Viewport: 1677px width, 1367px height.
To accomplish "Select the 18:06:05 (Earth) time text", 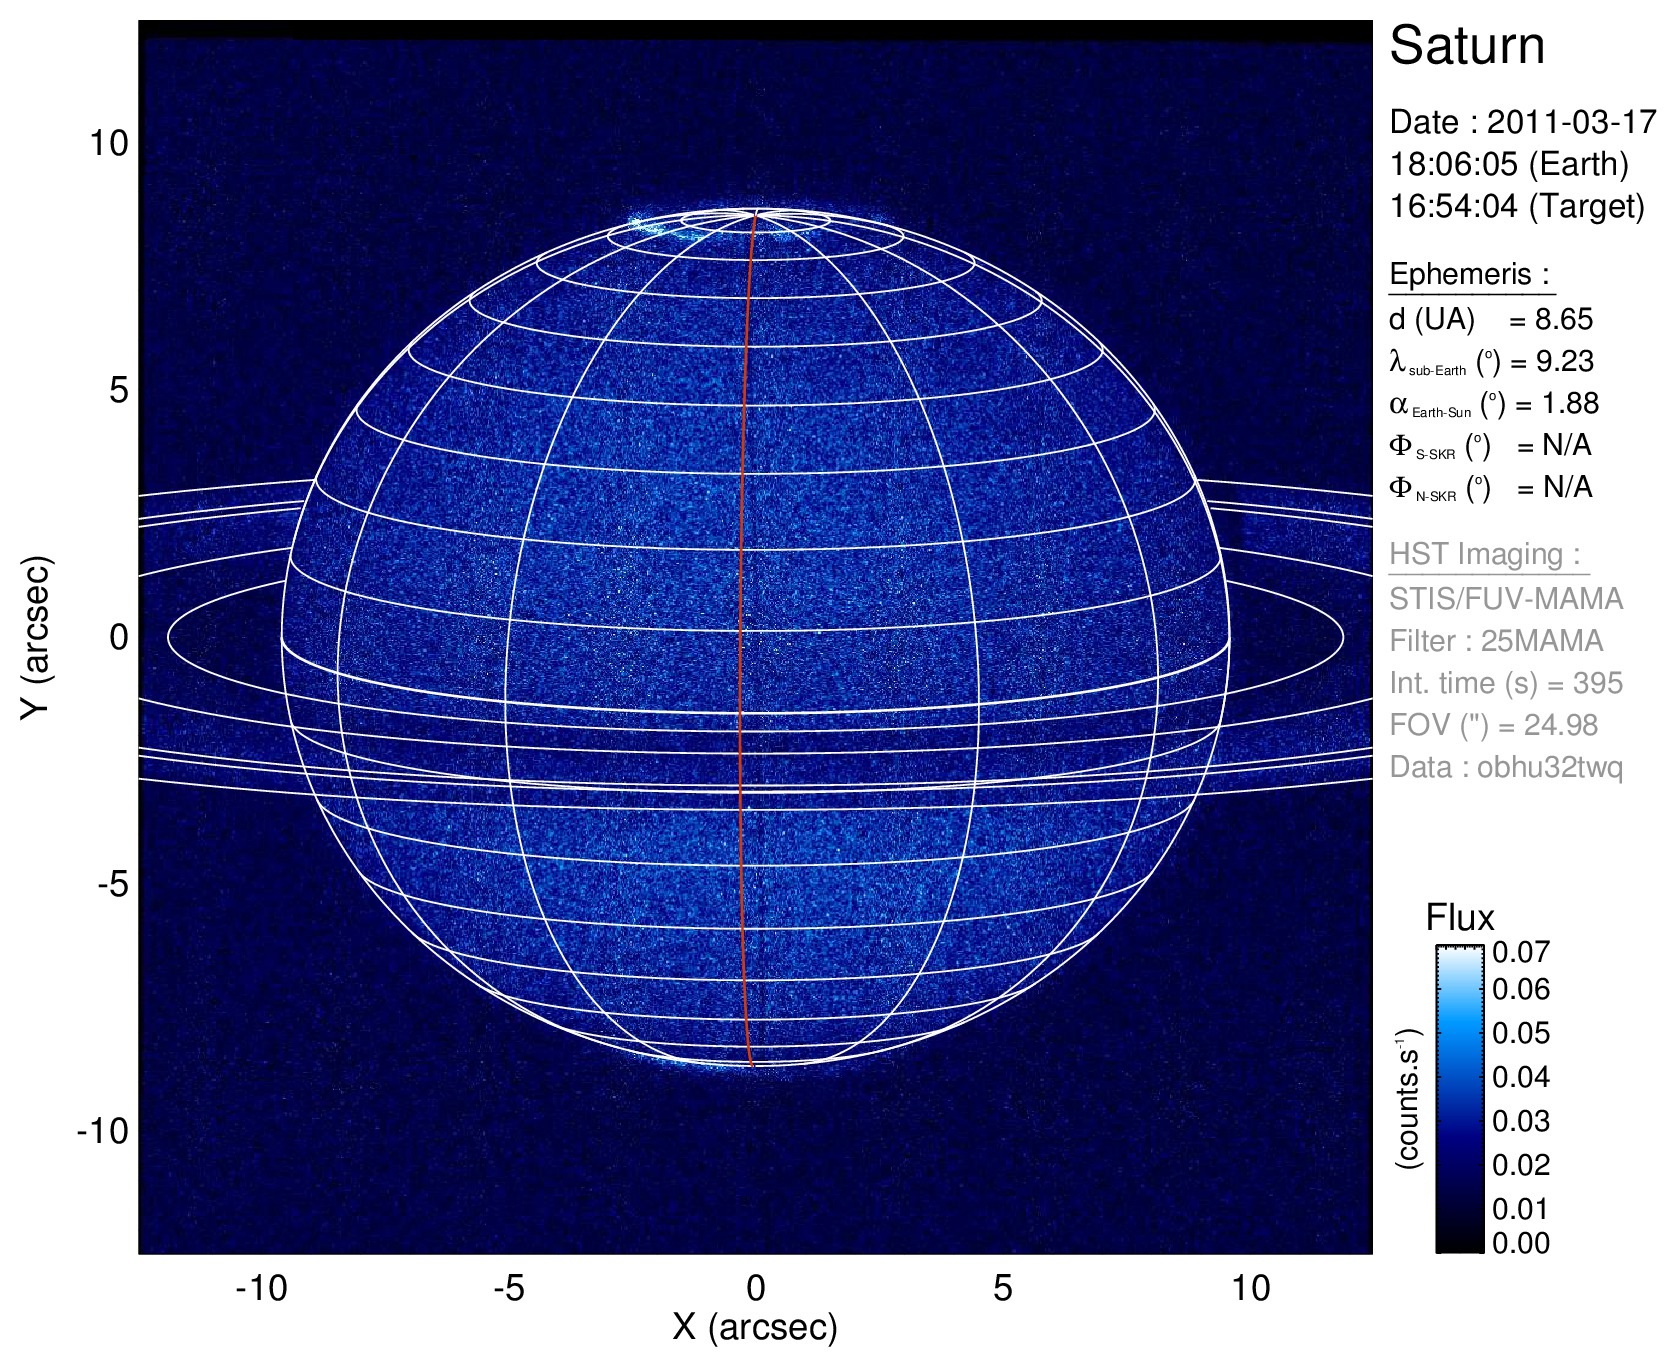I will 1508,164.
